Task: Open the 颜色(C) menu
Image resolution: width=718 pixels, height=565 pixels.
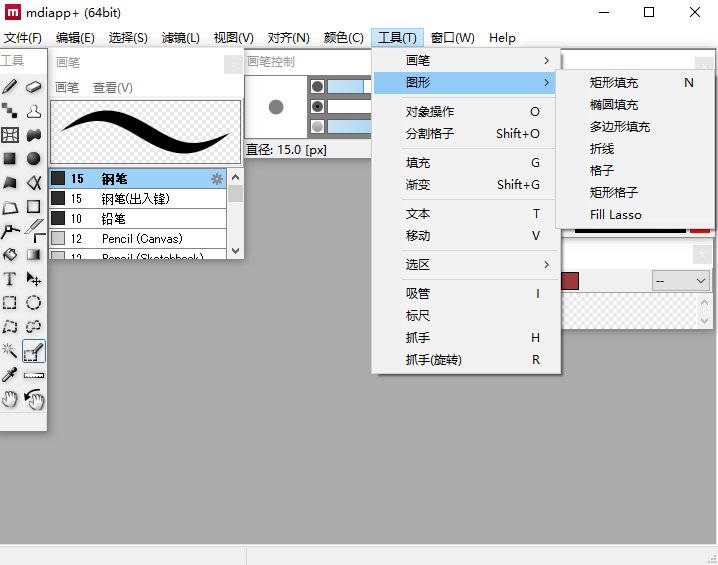Action: point(343,38)
